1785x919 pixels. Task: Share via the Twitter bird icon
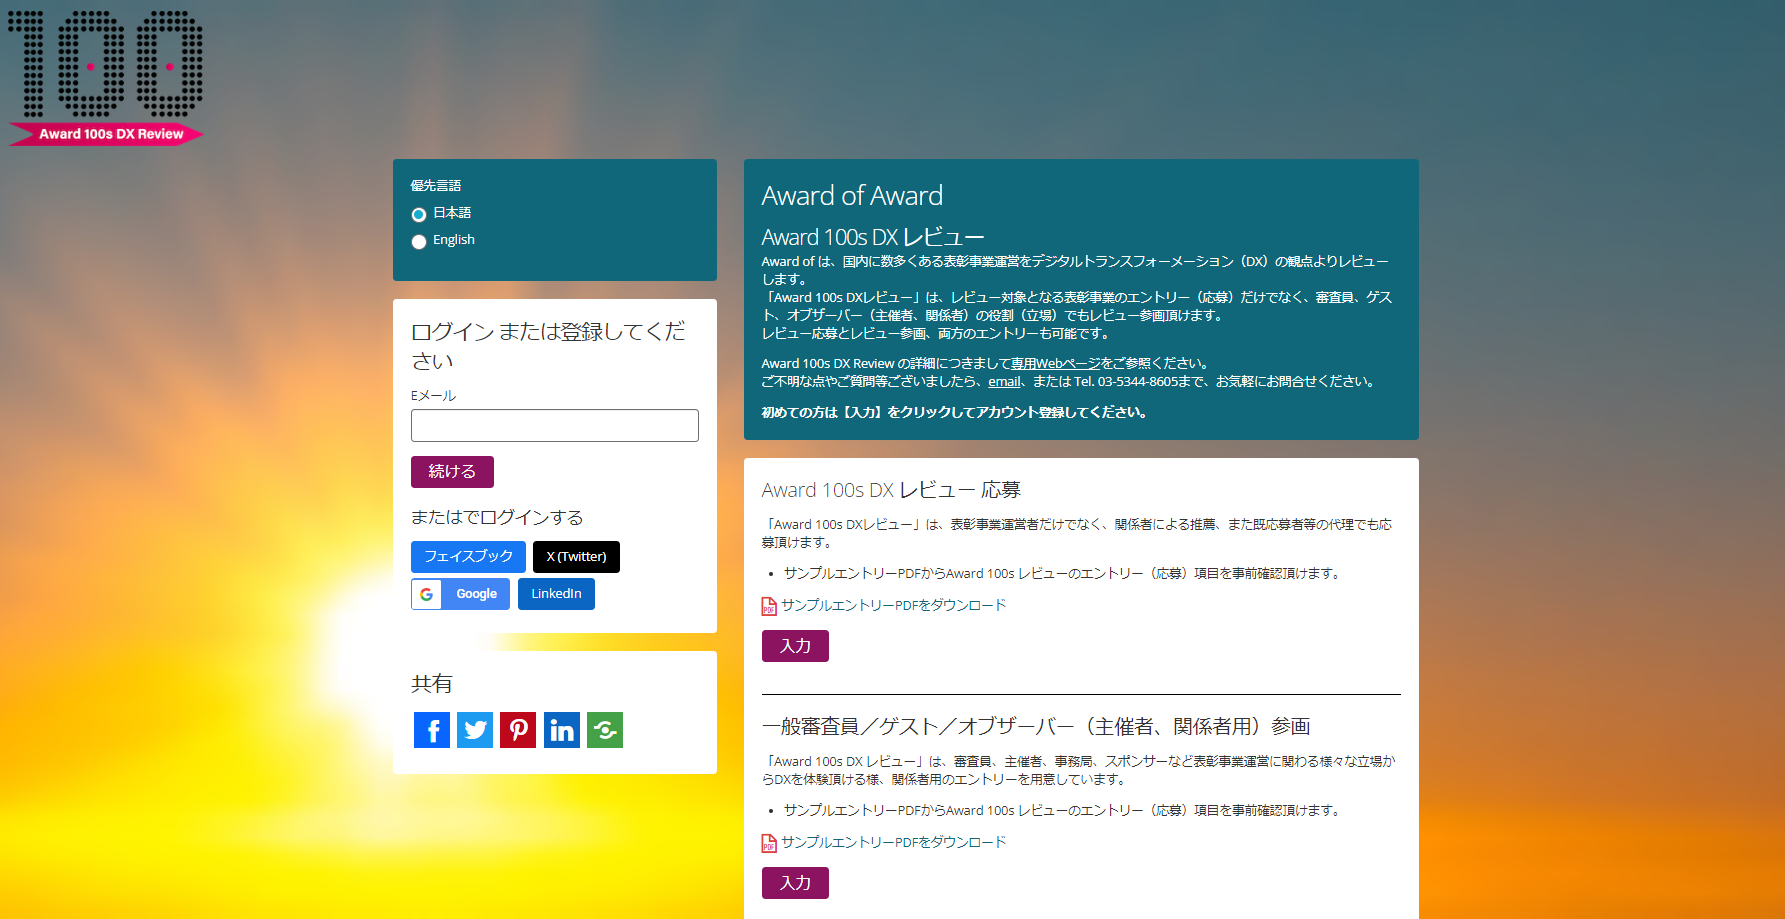pyautogui.click(x=475, y=730)
